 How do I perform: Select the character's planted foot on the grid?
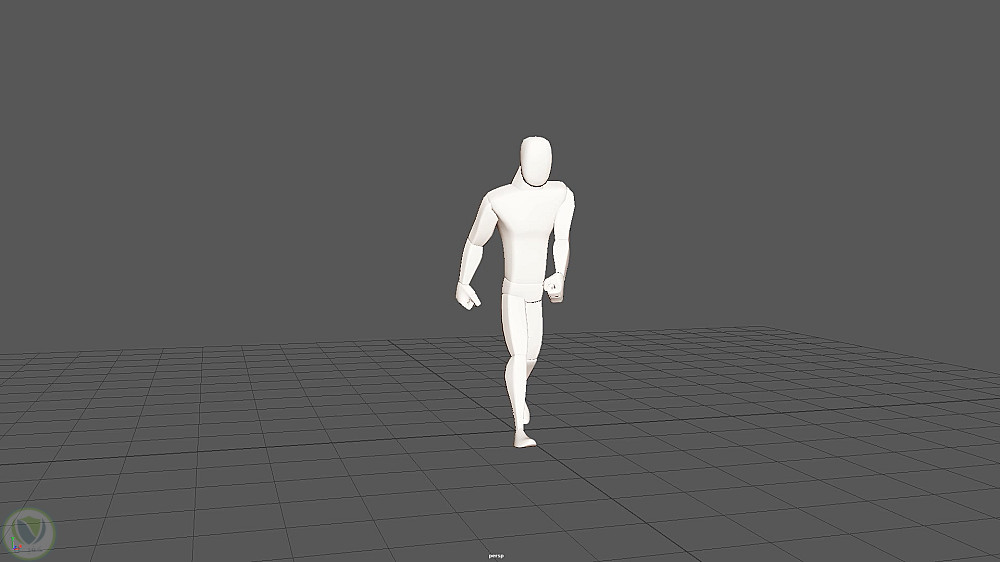pyautogui.click(x=525, y=440)
